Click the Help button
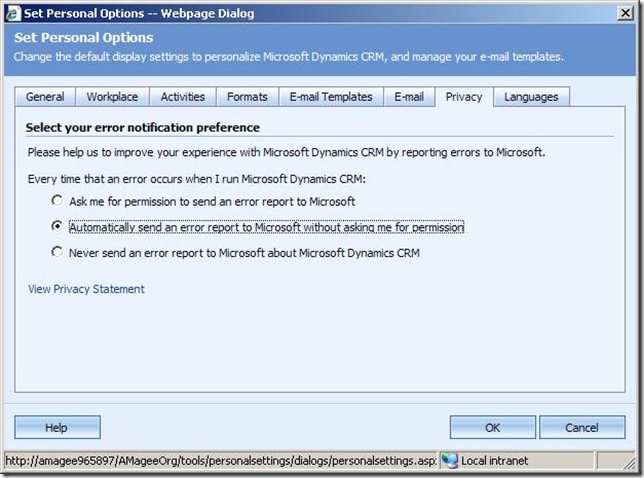Screen dimensions: 644x478 [57, 427]
